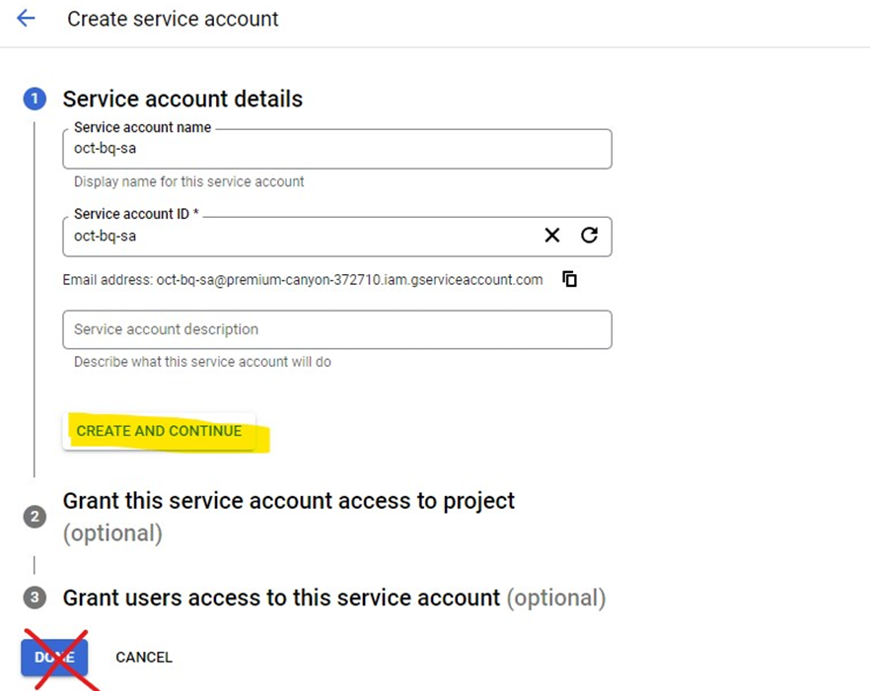Click the Create service account page title
The height and width of the screenshot is (691, 870).
pos(173,19)
